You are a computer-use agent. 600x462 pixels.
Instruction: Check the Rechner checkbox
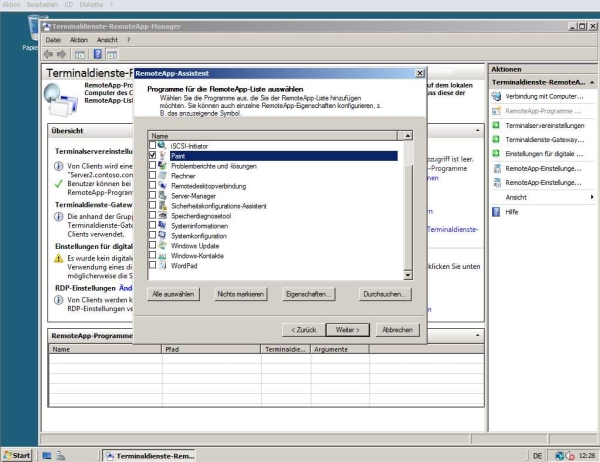tap(152, 175)
